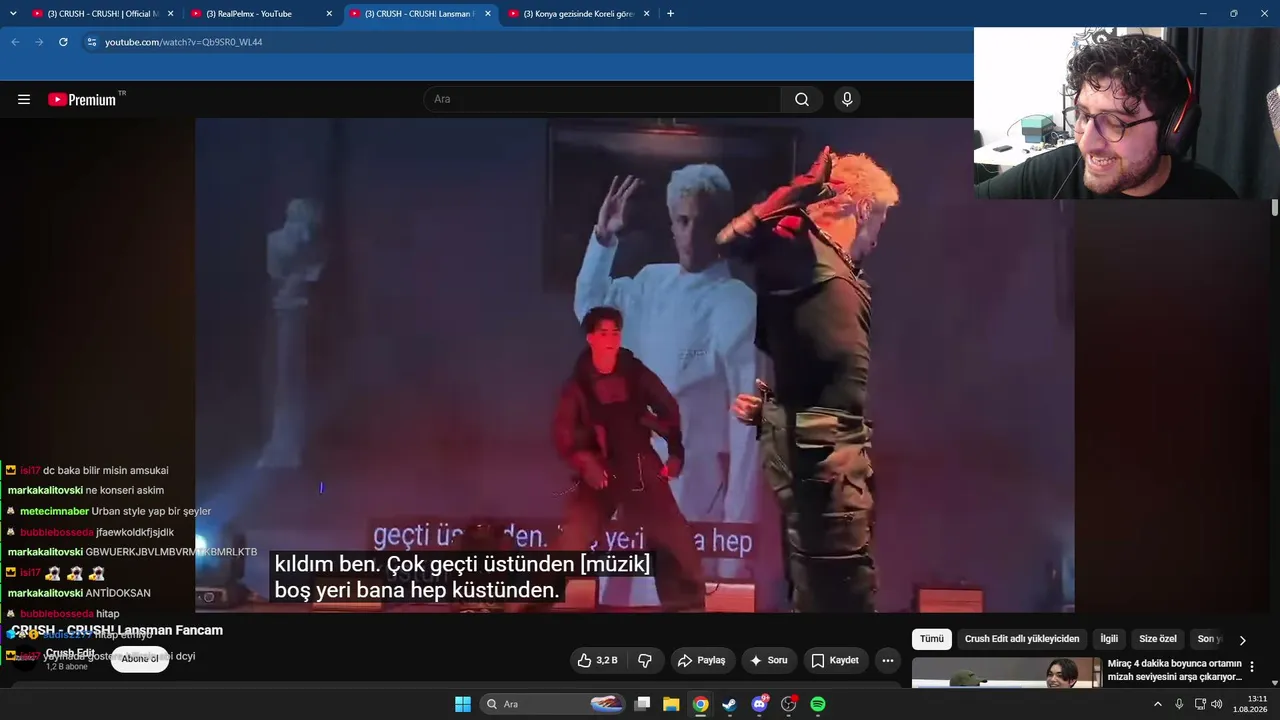1280x720 pixels.
Task: Like the video showing 3,2 B likes
Action: (x=598, y=660)
